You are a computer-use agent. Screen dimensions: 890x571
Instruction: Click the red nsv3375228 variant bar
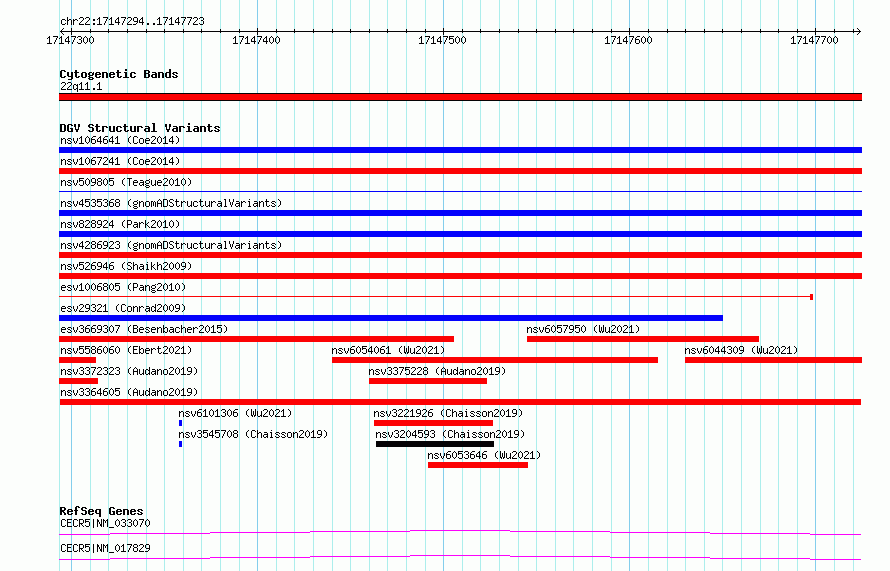tap(428, 381)
